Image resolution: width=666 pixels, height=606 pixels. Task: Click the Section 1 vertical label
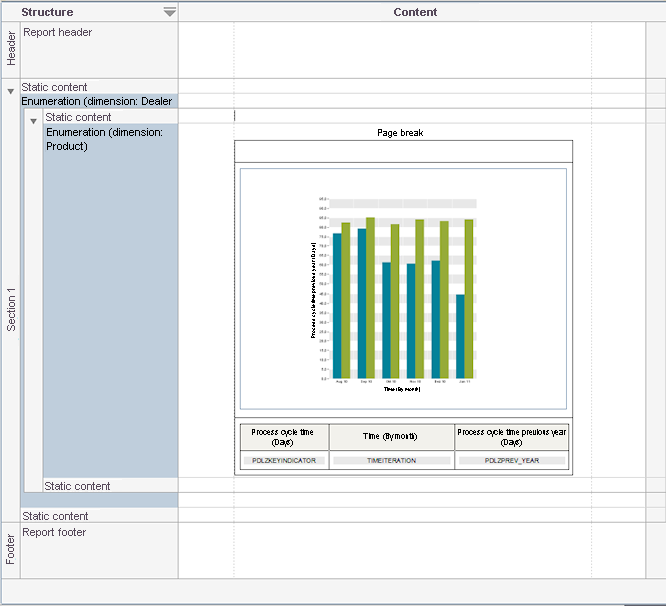pos(11,309)
